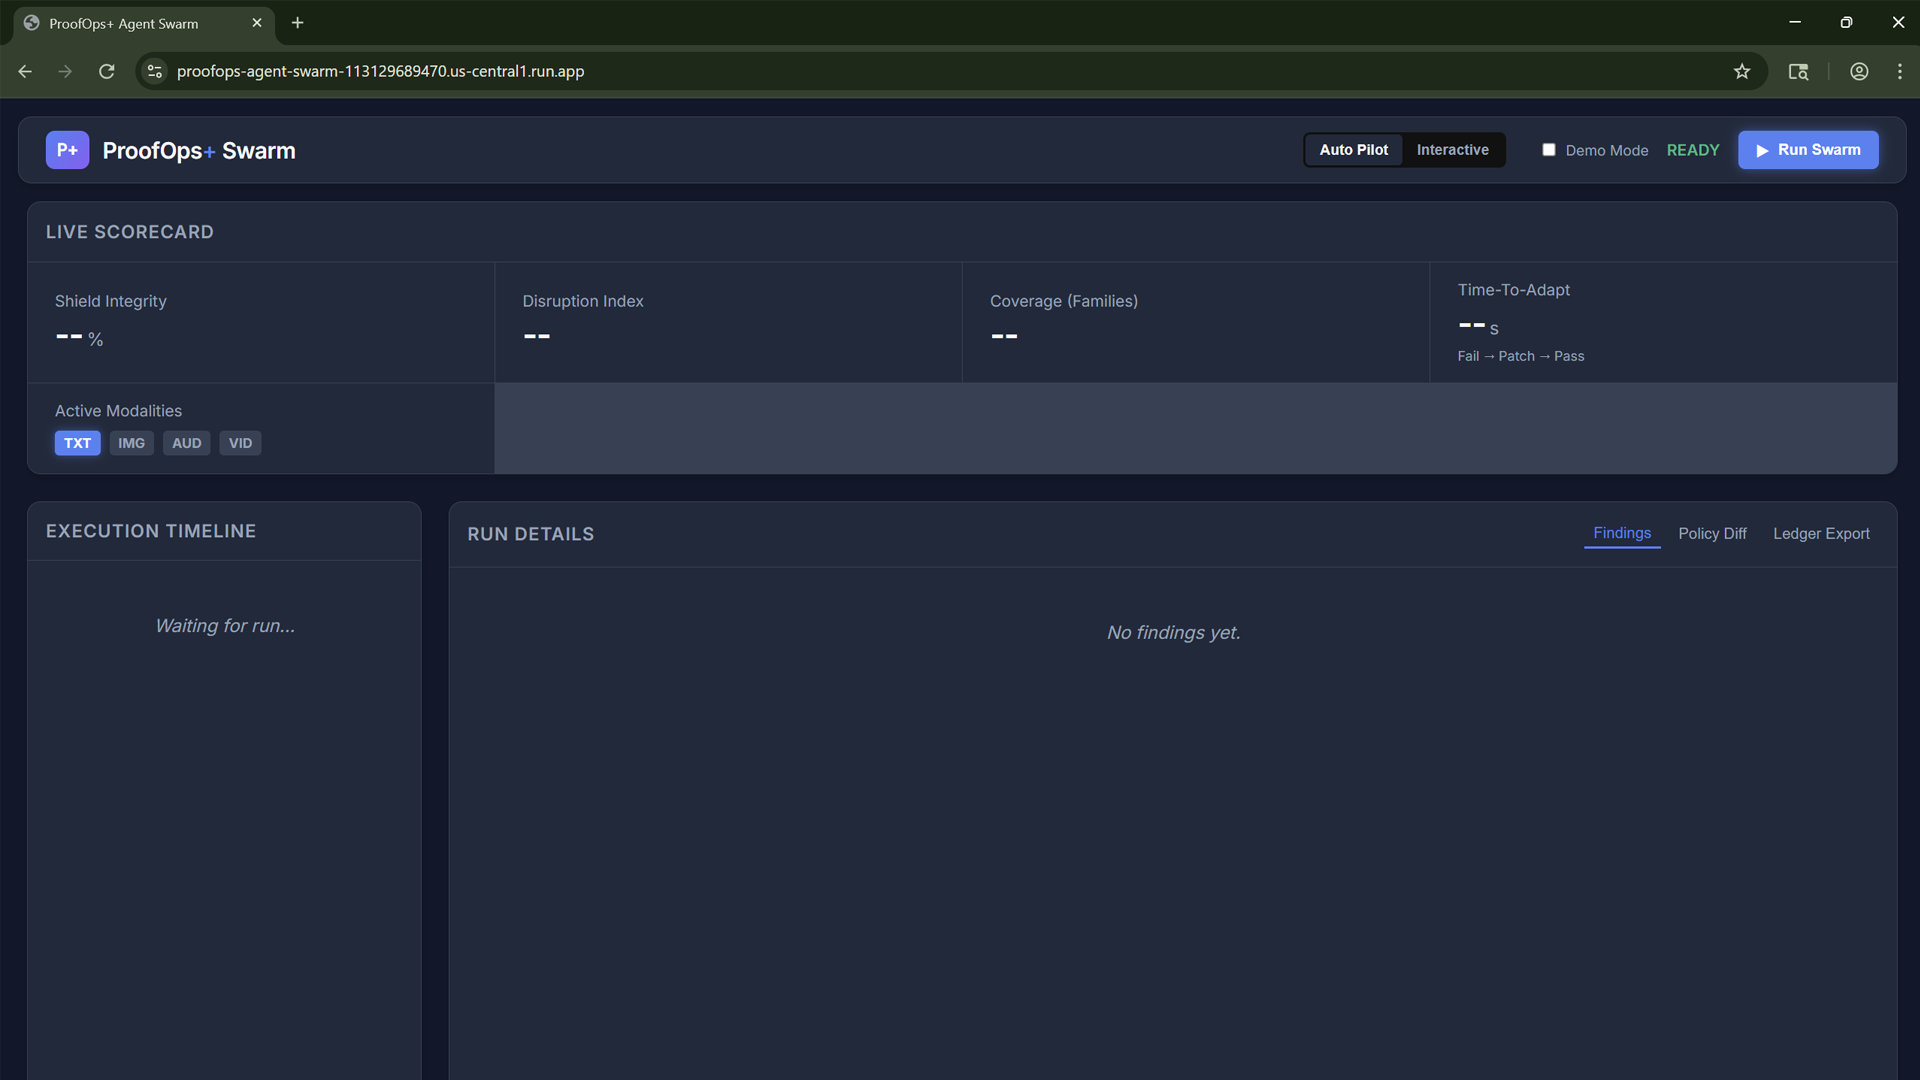
Task: Switch to Interactive mode
Action: pyautogui.click(x=1452, y=150)
